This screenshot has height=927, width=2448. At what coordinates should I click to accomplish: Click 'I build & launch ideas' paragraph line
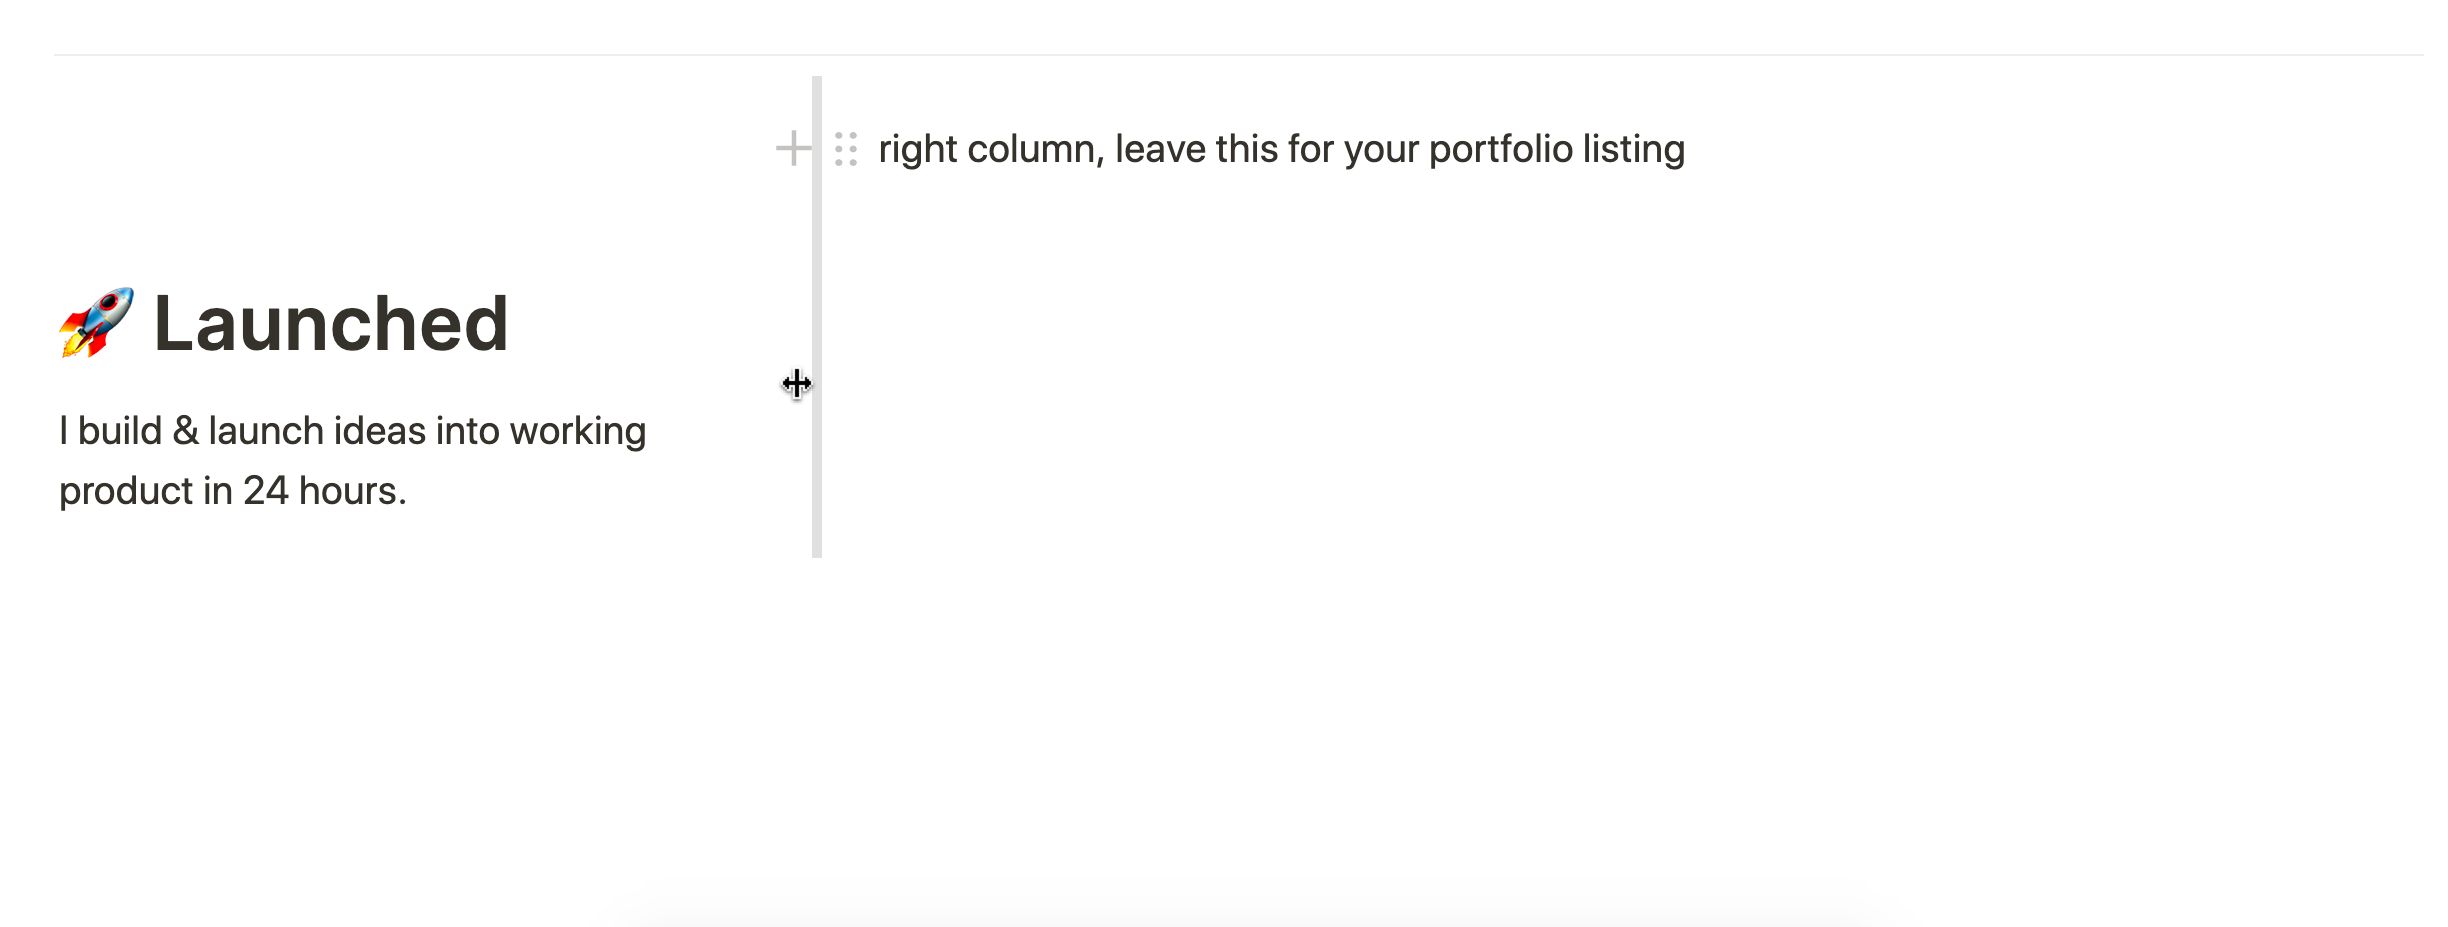pos(352,431)
